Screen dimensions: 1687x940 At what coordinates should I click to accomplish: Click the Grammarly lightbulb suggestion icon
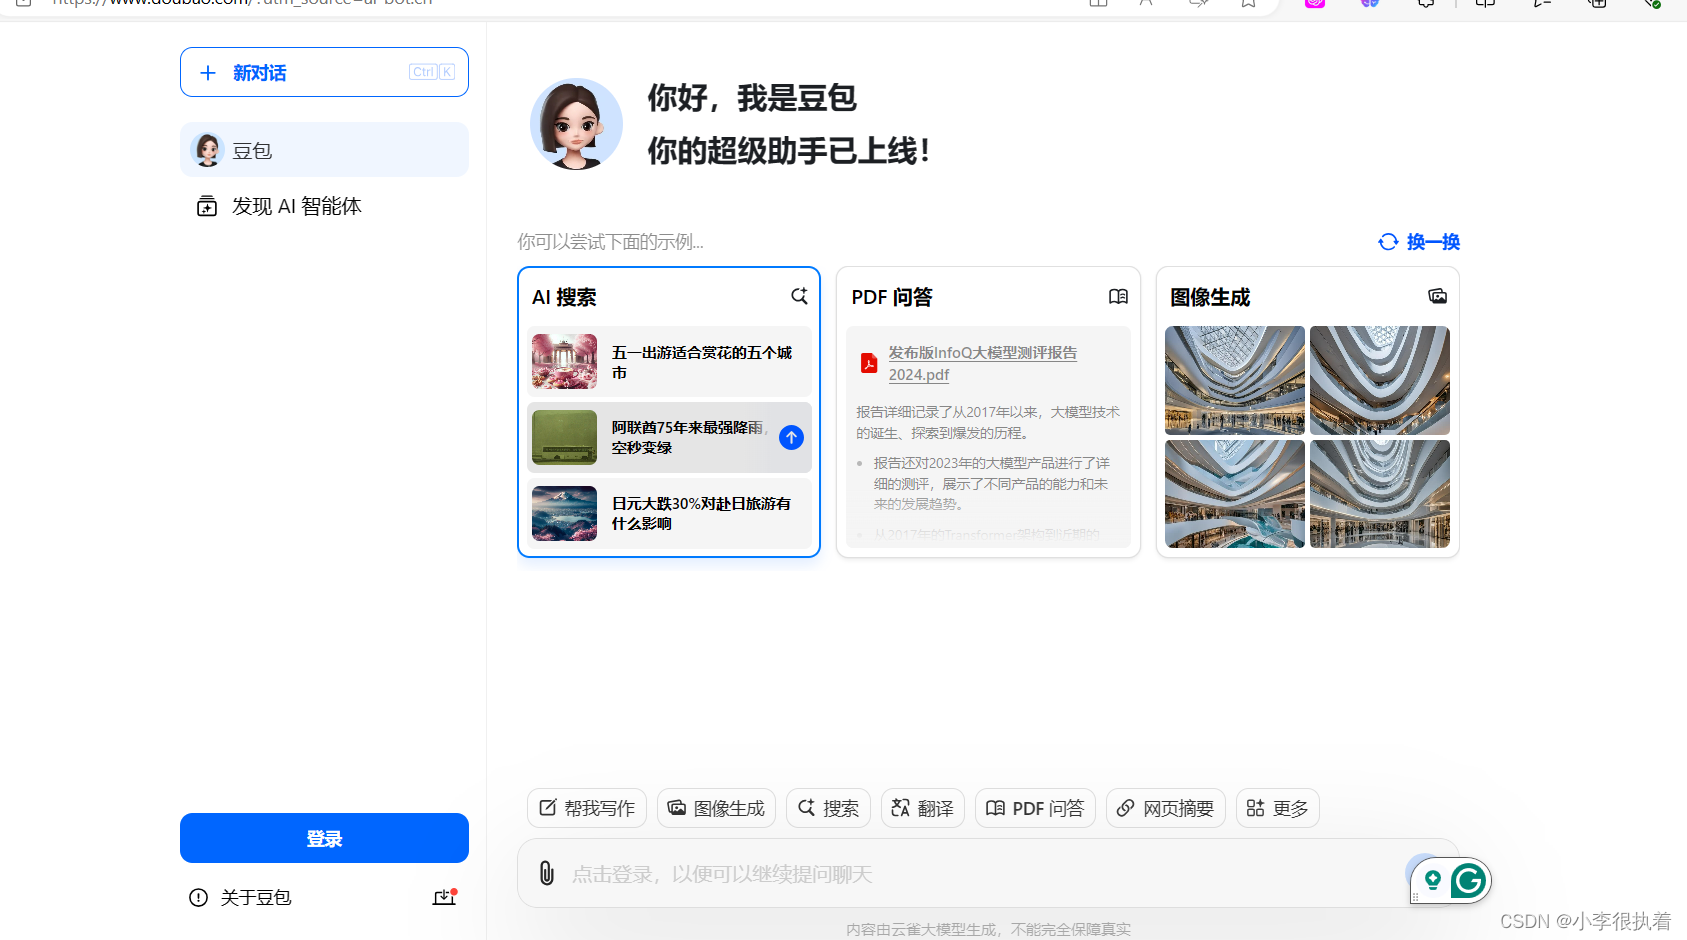point(1432,880)
